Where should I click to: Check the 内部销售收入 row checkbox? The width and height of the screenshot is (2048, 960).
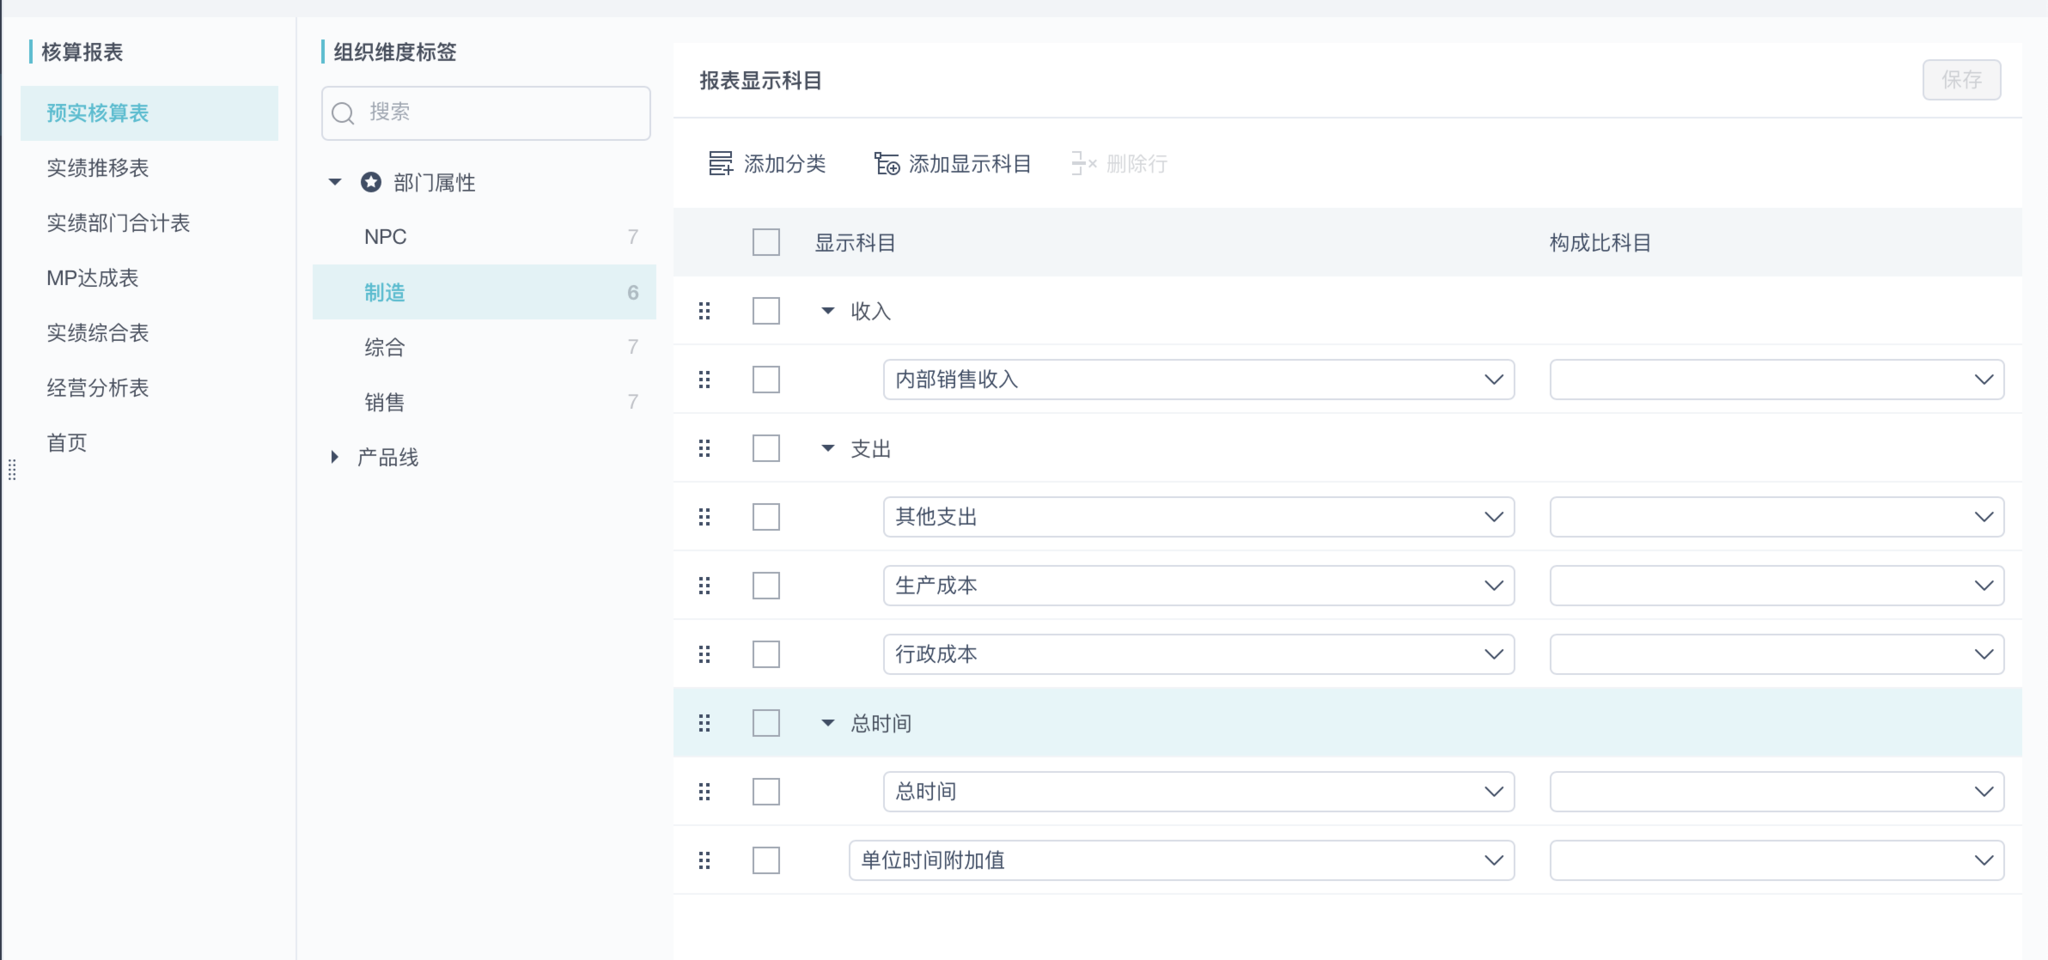[x=766, y=380]
